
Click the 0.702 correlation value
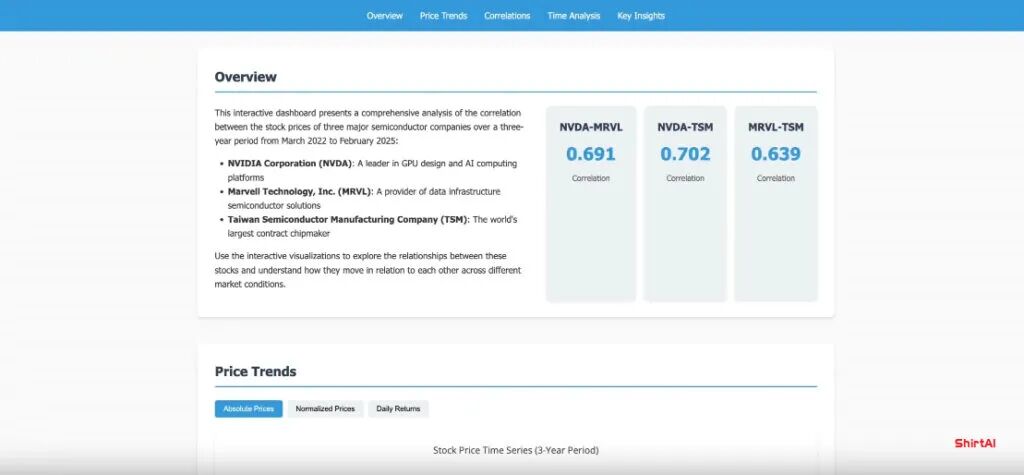(x=685, y=154)
